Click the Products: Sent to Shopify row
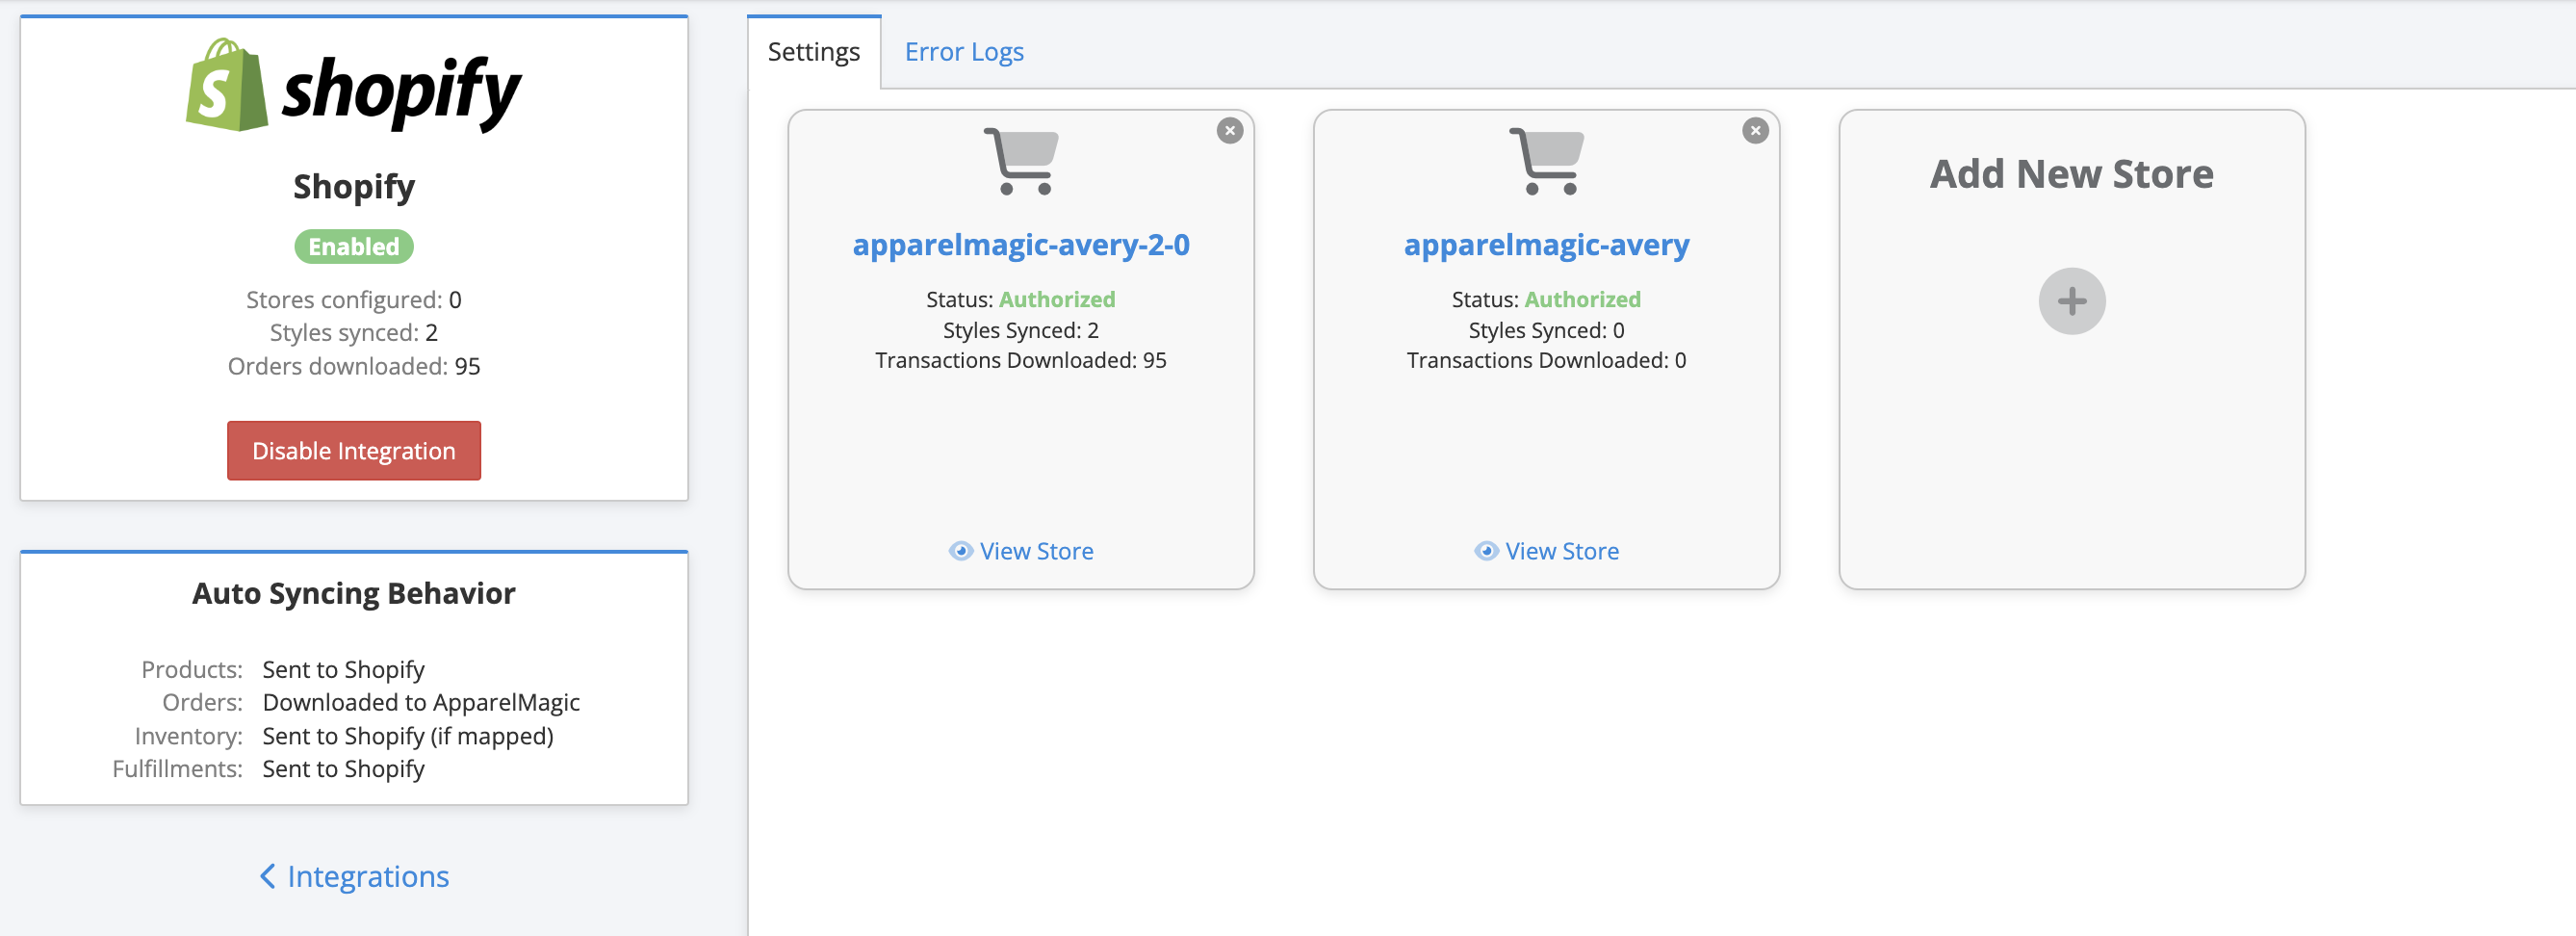Viewport: 2576px width, 936px height. point(283,669)
